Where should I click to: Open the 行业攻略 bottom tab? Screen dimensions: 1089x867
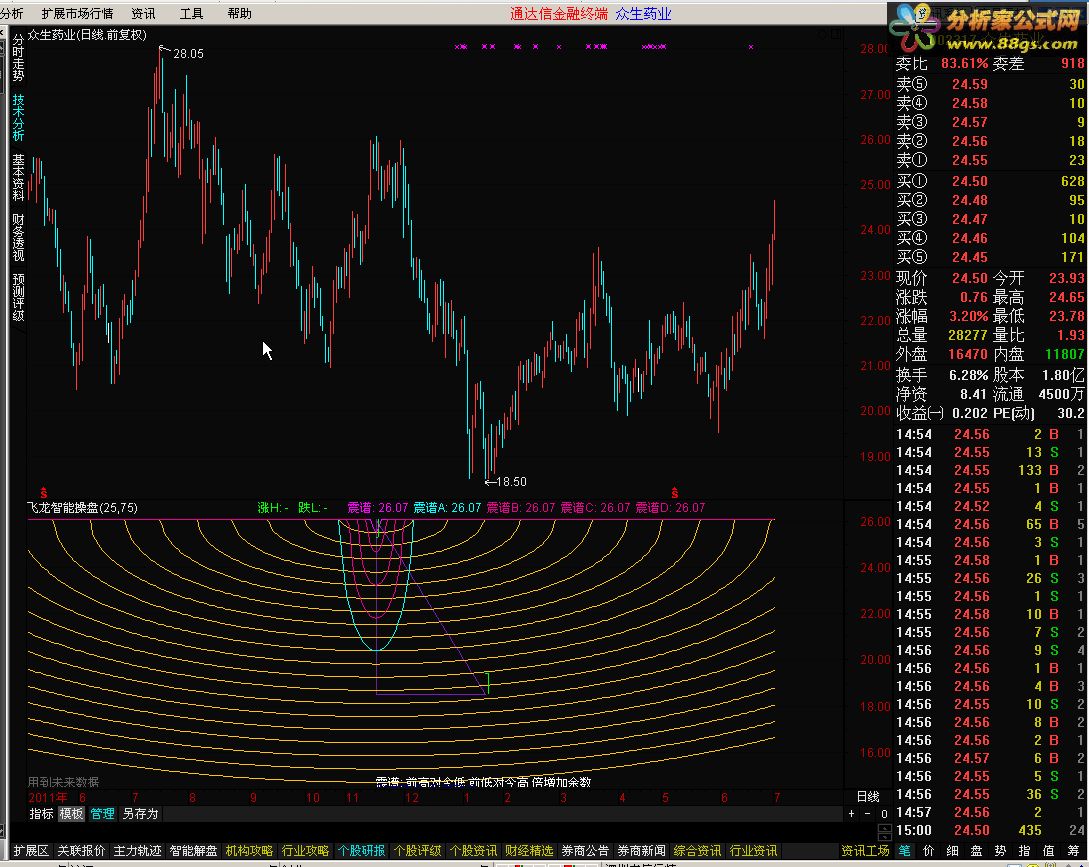click(305, 851)
